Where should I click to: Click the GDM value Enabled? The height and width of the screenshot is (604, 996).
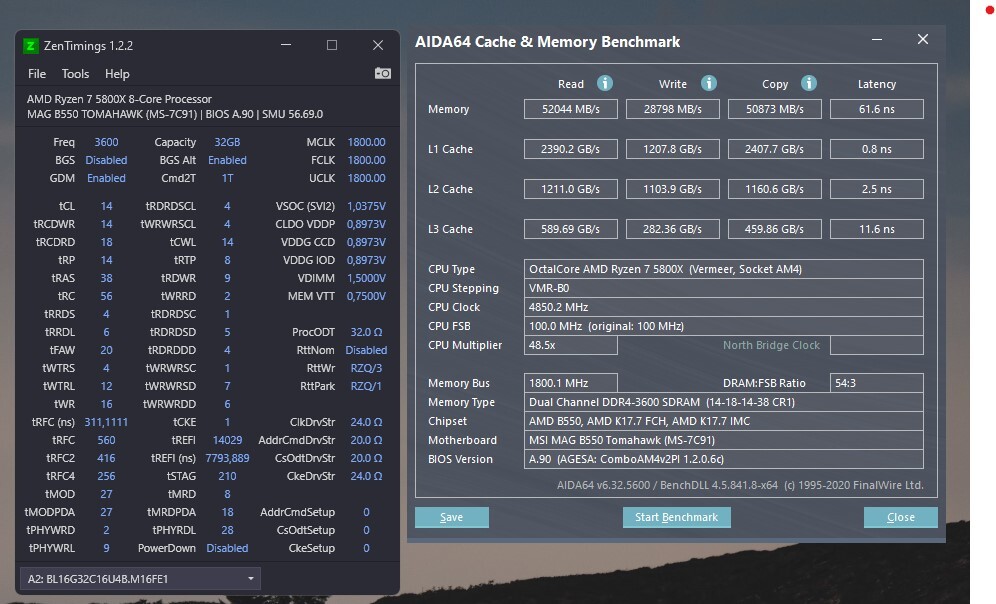pyautogui.click(x=106, y=178)
